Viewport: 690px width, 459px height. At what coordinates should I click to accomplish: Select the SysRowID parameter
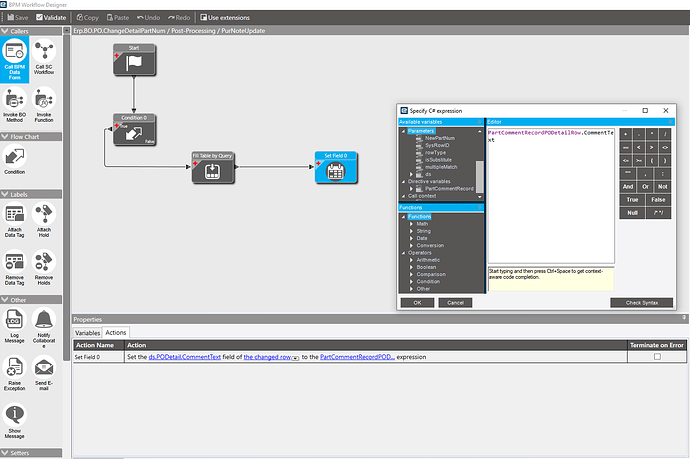coord(437,145)
